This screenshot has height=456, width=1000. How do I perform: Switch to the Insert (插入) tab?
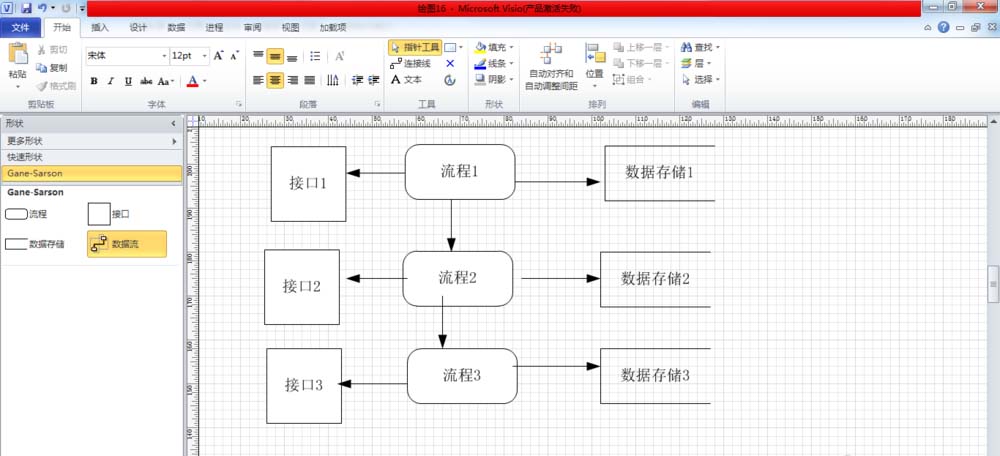point(100,27)
